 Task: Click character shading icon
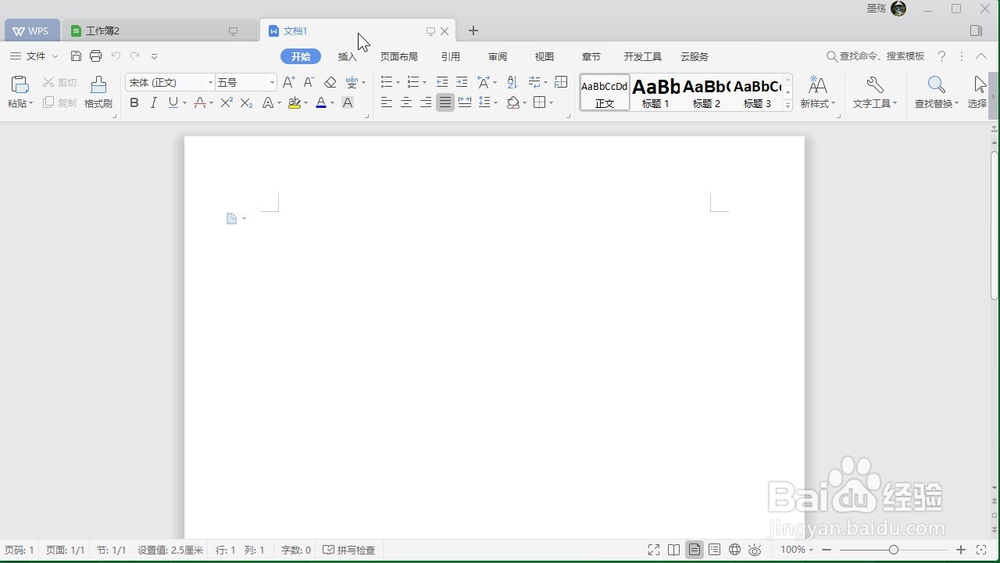pos(348,103)
